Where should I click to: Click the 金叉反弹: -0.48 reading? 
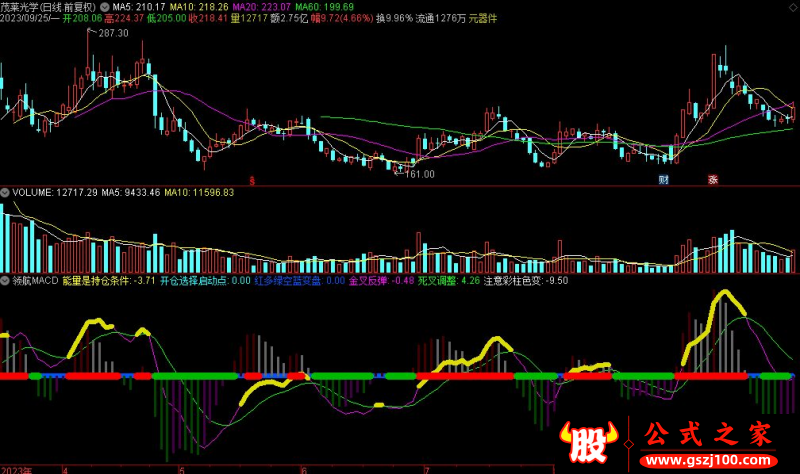click(x=382, y=281)
